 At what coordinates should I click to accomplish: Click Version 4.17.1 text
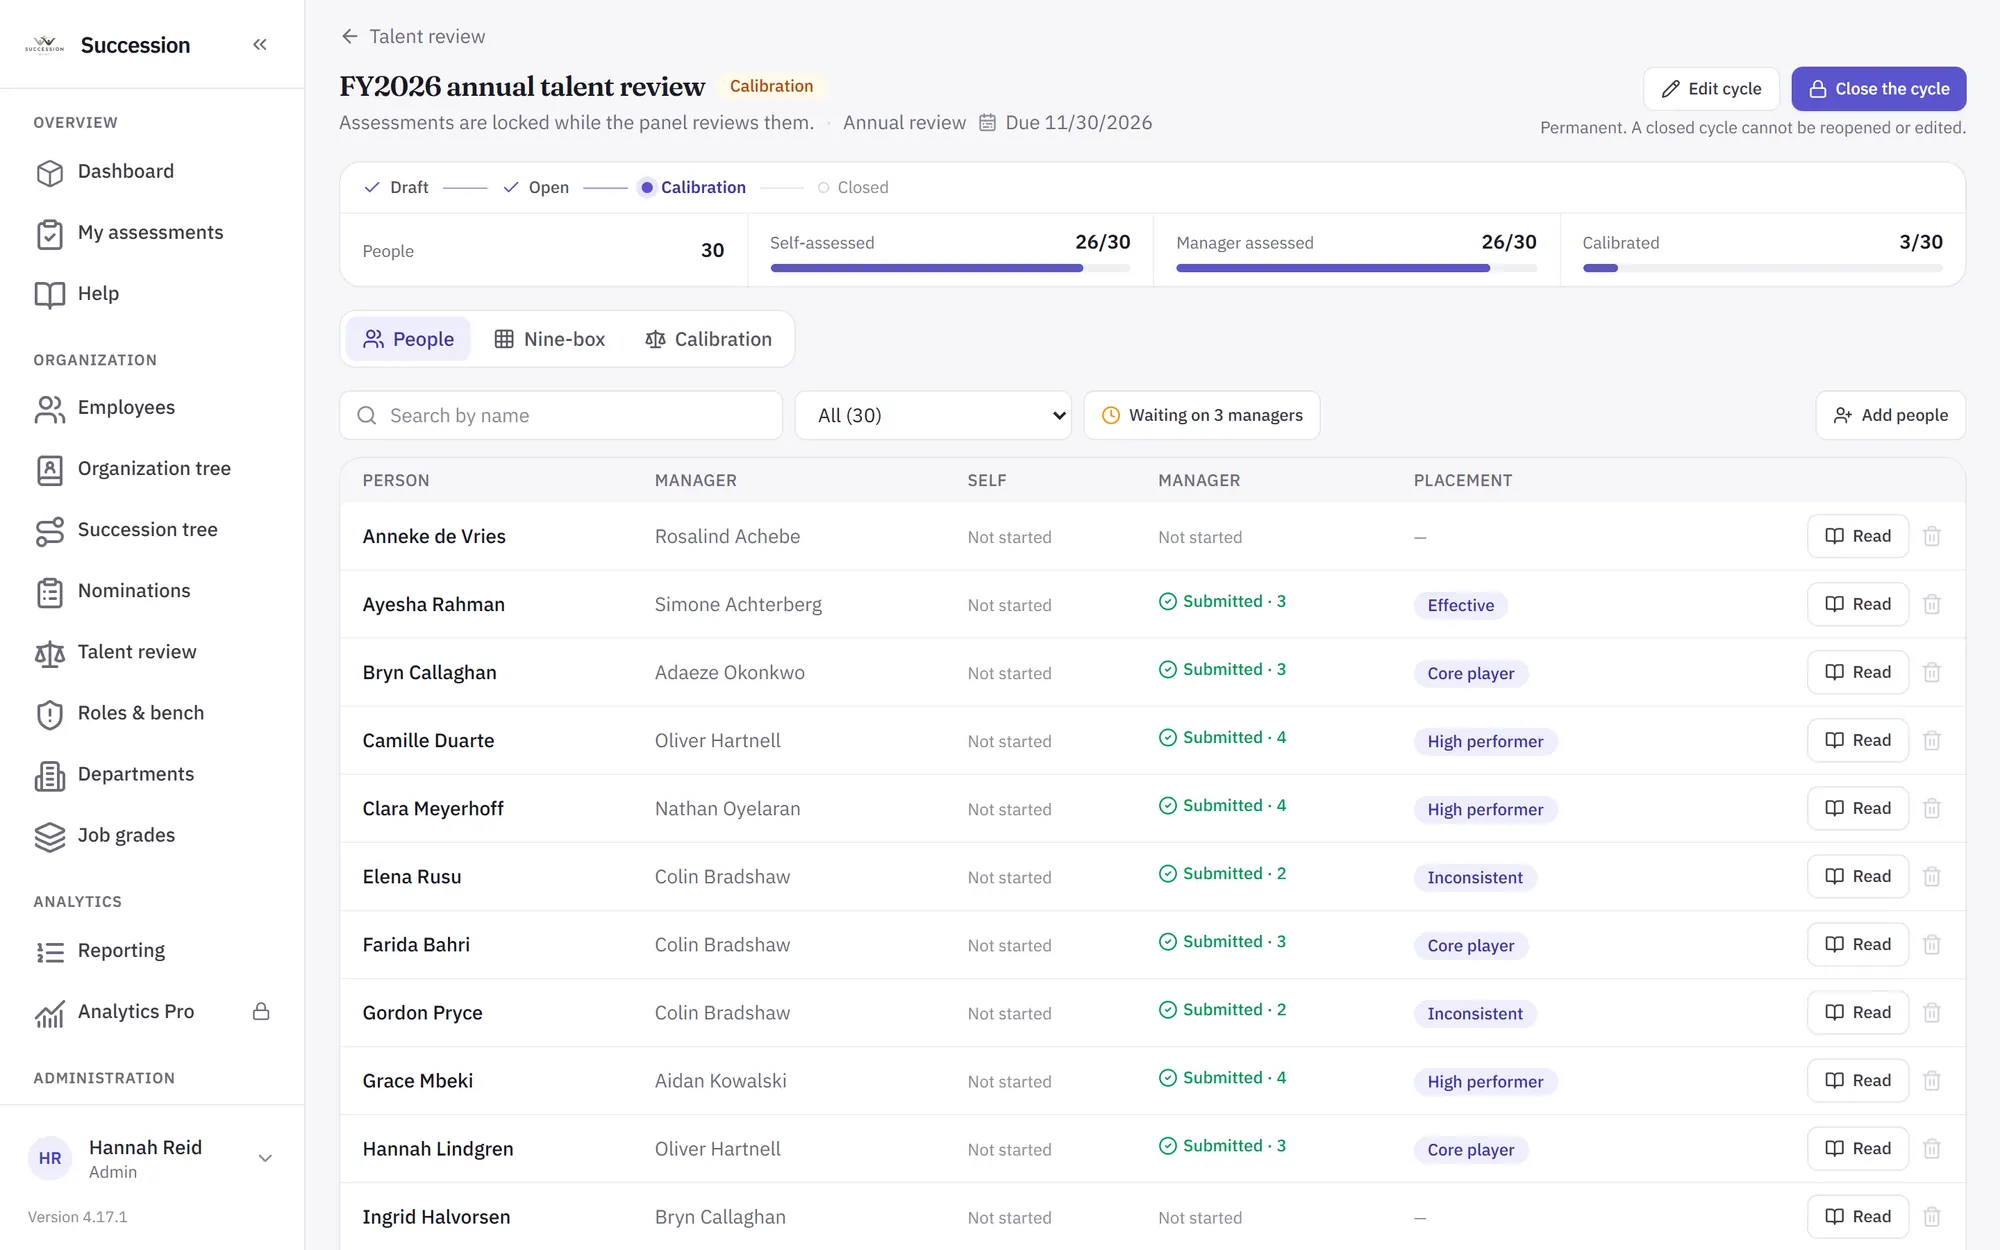pyautogui.click(x=78, y=1217)
